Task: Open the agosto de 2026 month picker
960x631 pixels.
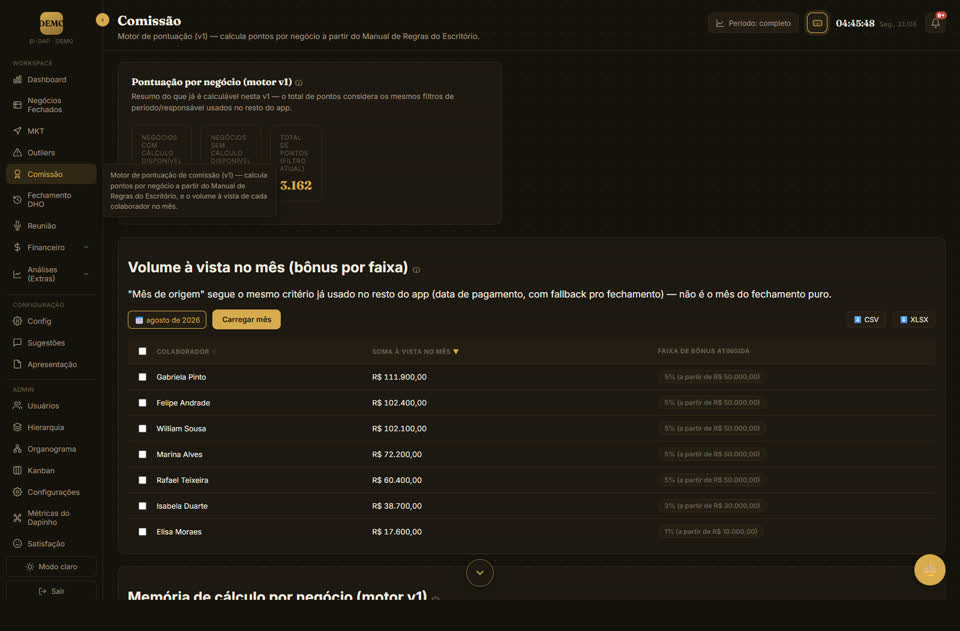Action: point(167,319)
